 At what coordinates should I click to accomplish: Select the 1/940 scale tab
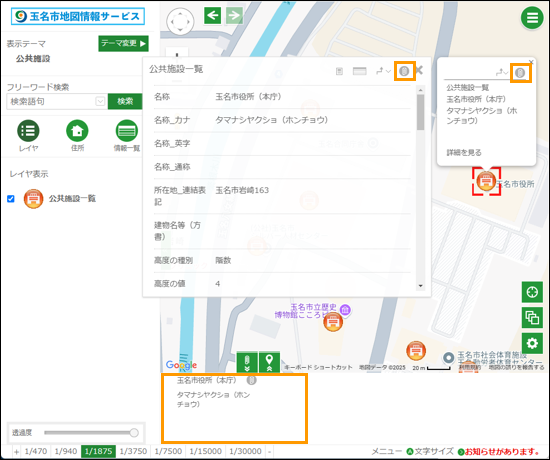[66, 451]
